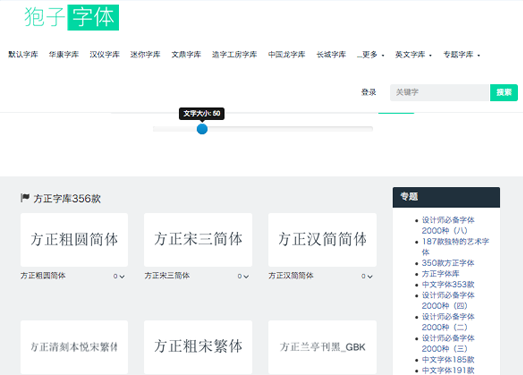Click the 方正粗圆简体 name below its card

point(43,276)
